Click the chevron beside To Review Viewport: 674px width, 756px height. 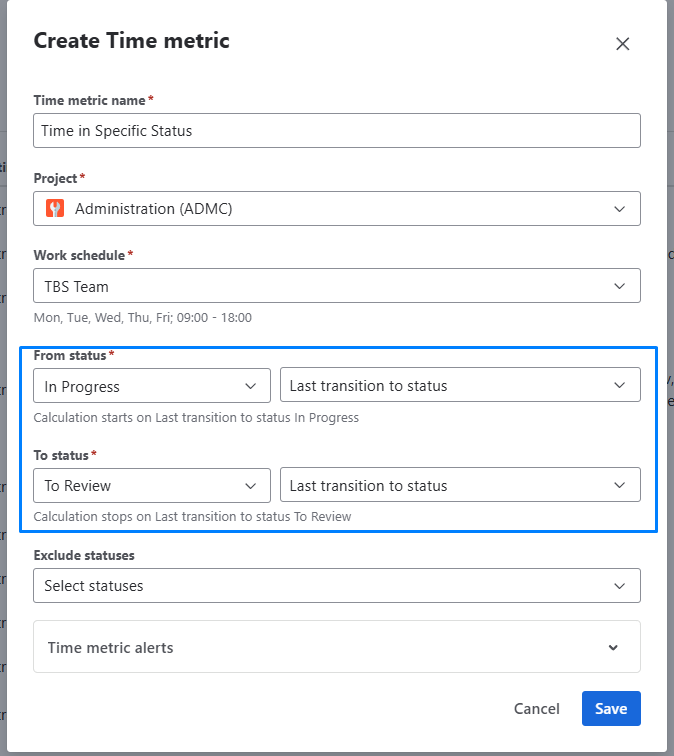click(250, 486)
